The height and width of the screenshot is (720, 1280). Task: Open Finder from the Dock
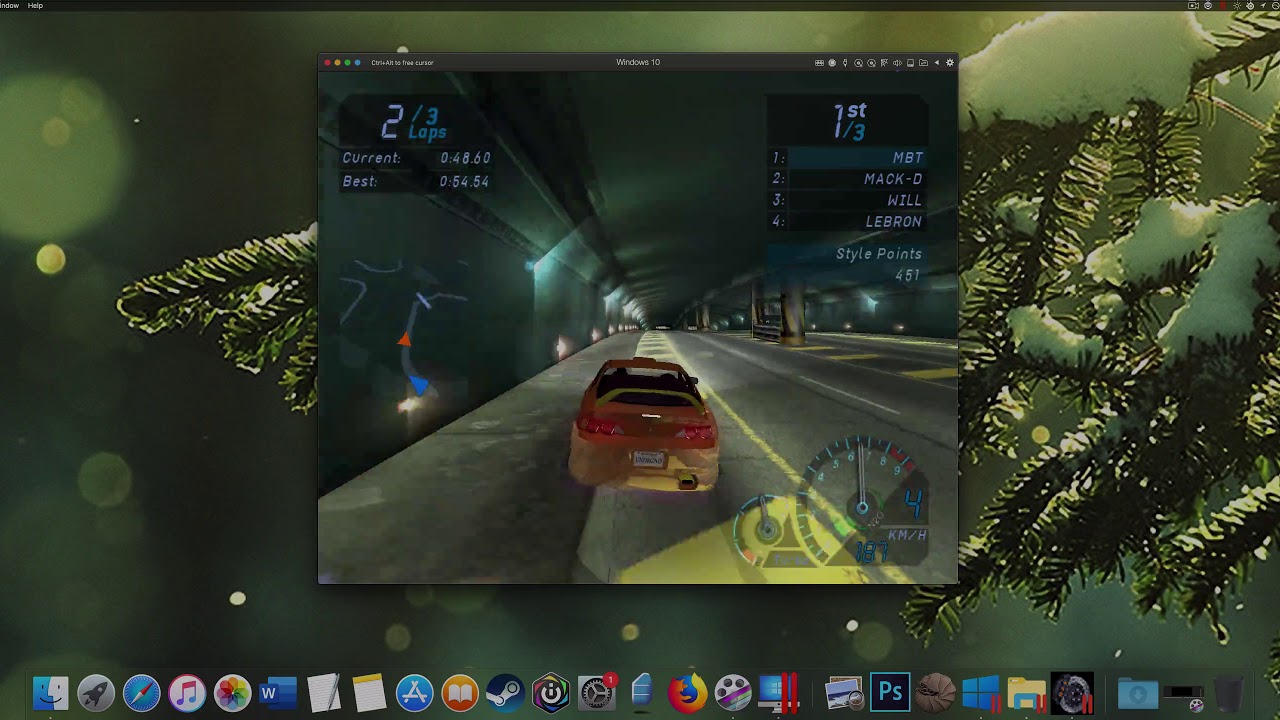pos(50,693)
